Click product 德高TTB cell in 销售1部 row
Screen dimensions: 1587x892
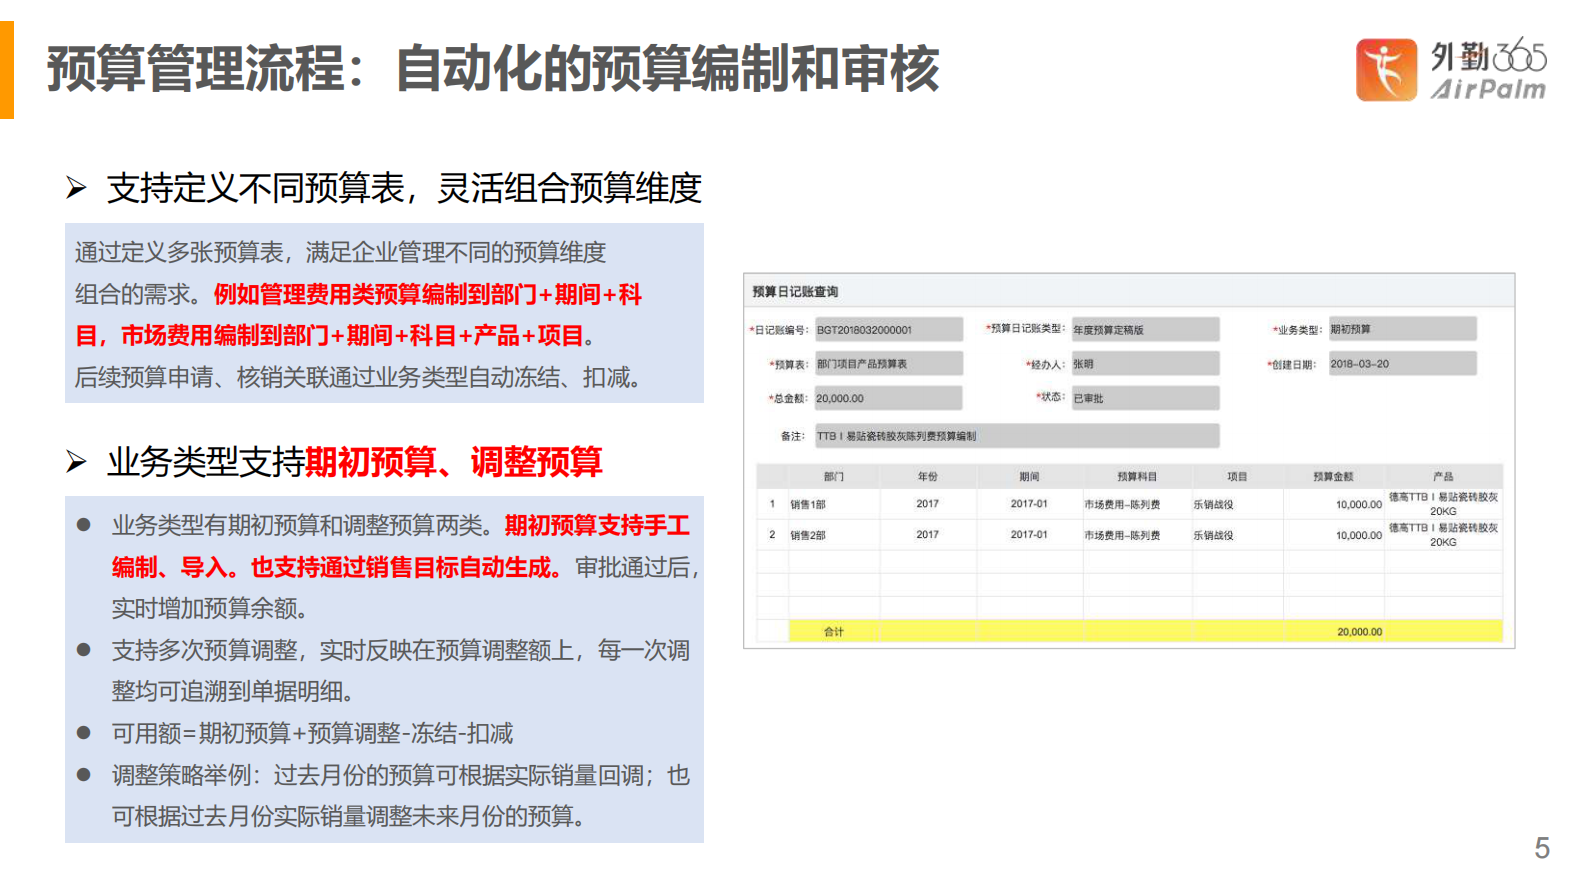pos(1443,504)
